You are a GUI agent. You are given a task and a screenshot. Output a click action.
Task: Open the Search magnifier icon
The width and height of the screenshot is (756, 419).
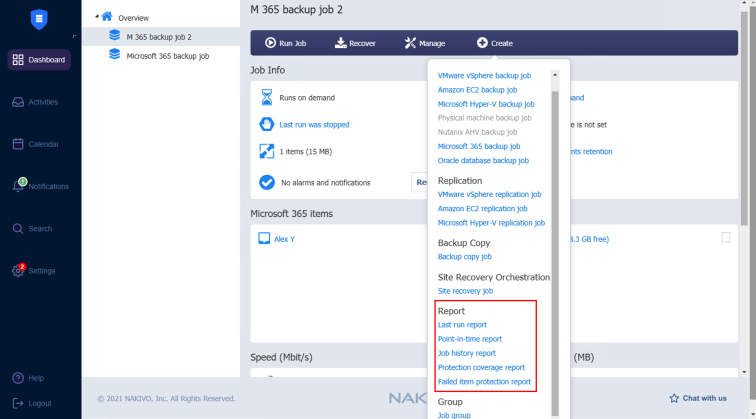coord(18,229)
